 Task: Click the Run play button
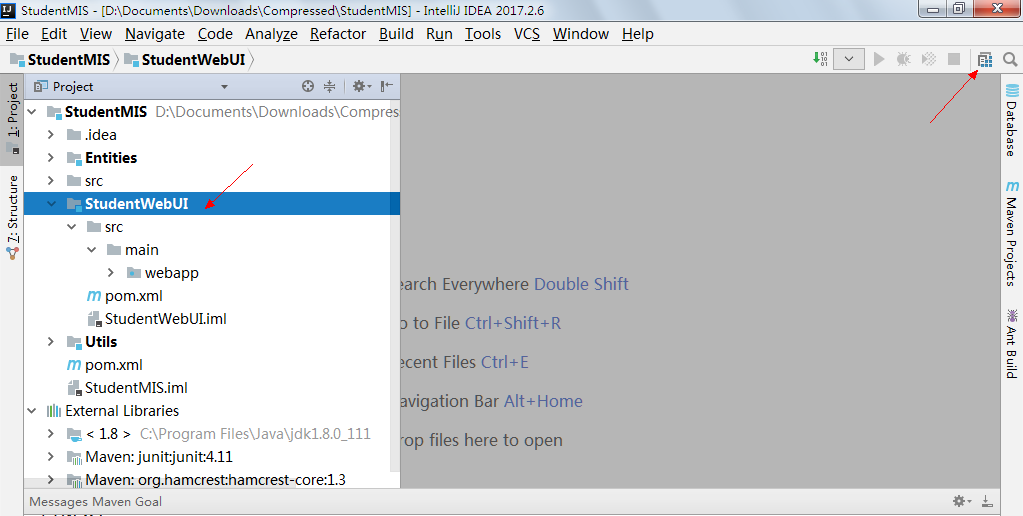click(879, 59)
